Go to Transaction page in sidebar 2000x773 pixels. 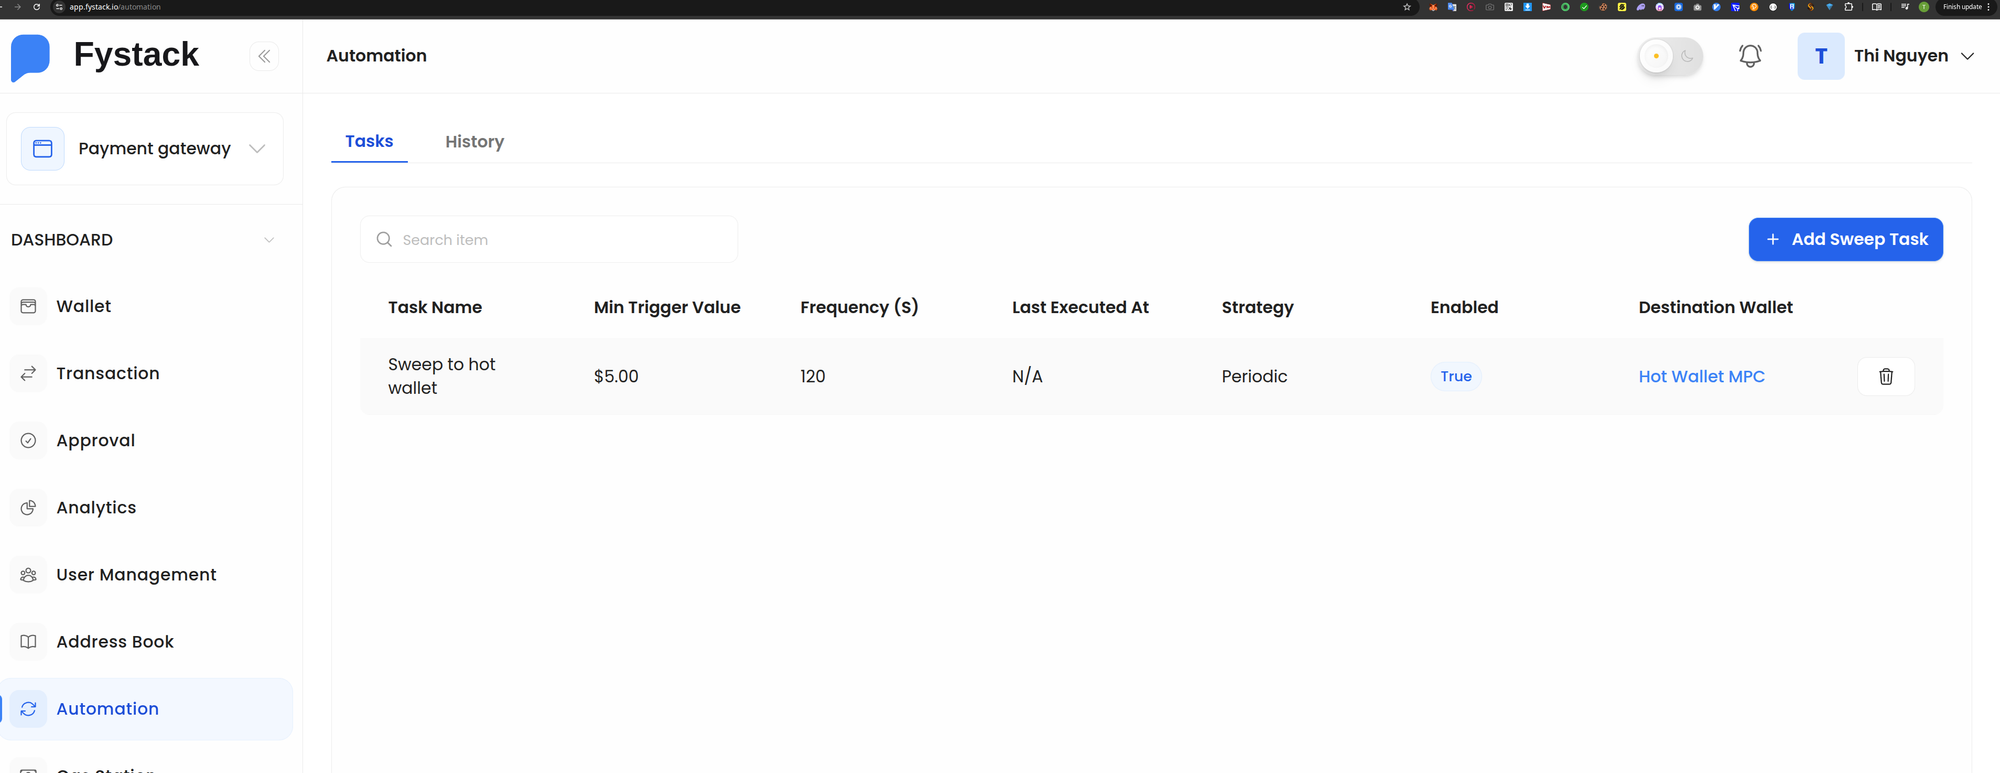point(107,373)
